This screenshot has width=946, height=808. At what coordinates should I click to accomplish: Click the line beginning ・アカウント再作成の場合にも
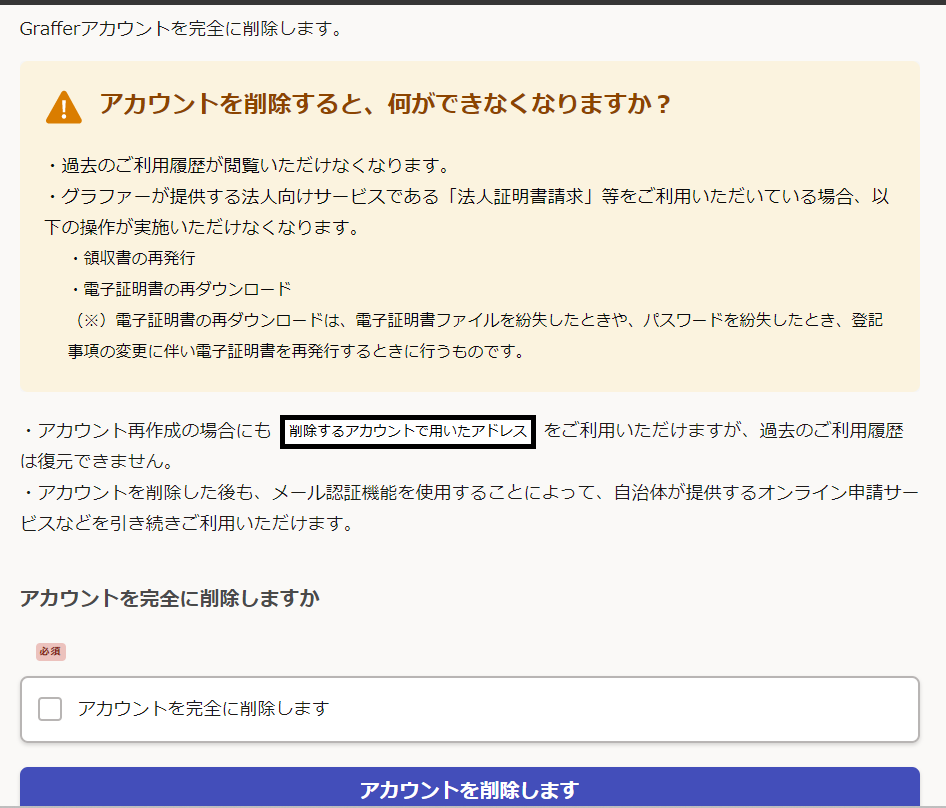click(x=462, y=446)
